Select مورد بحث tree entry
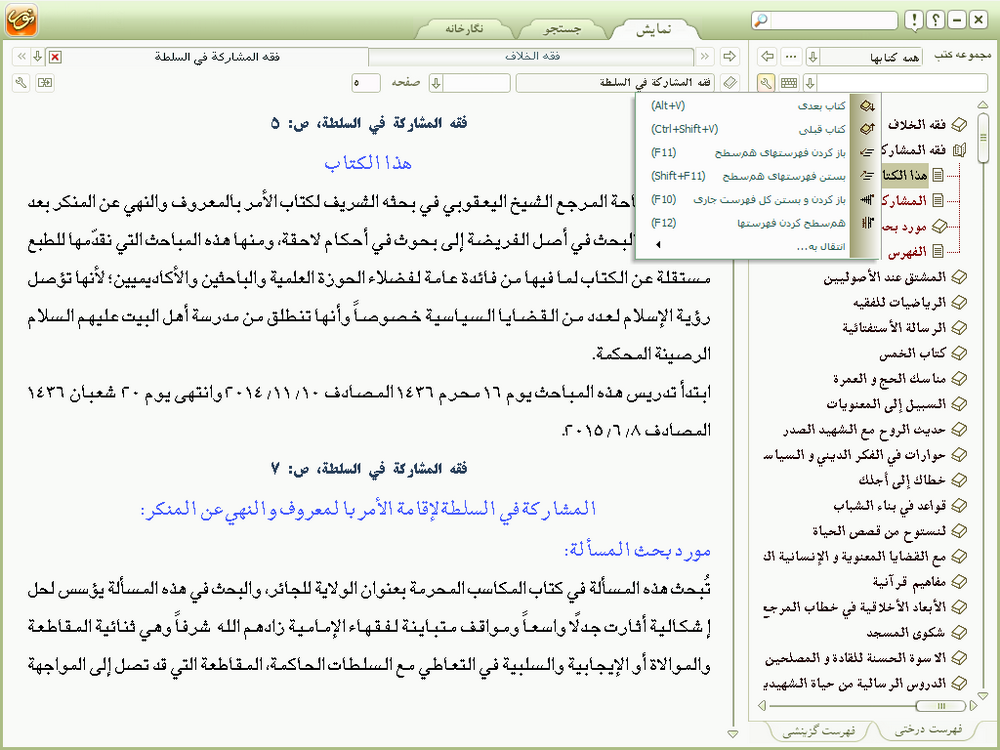 coord(904,226)
